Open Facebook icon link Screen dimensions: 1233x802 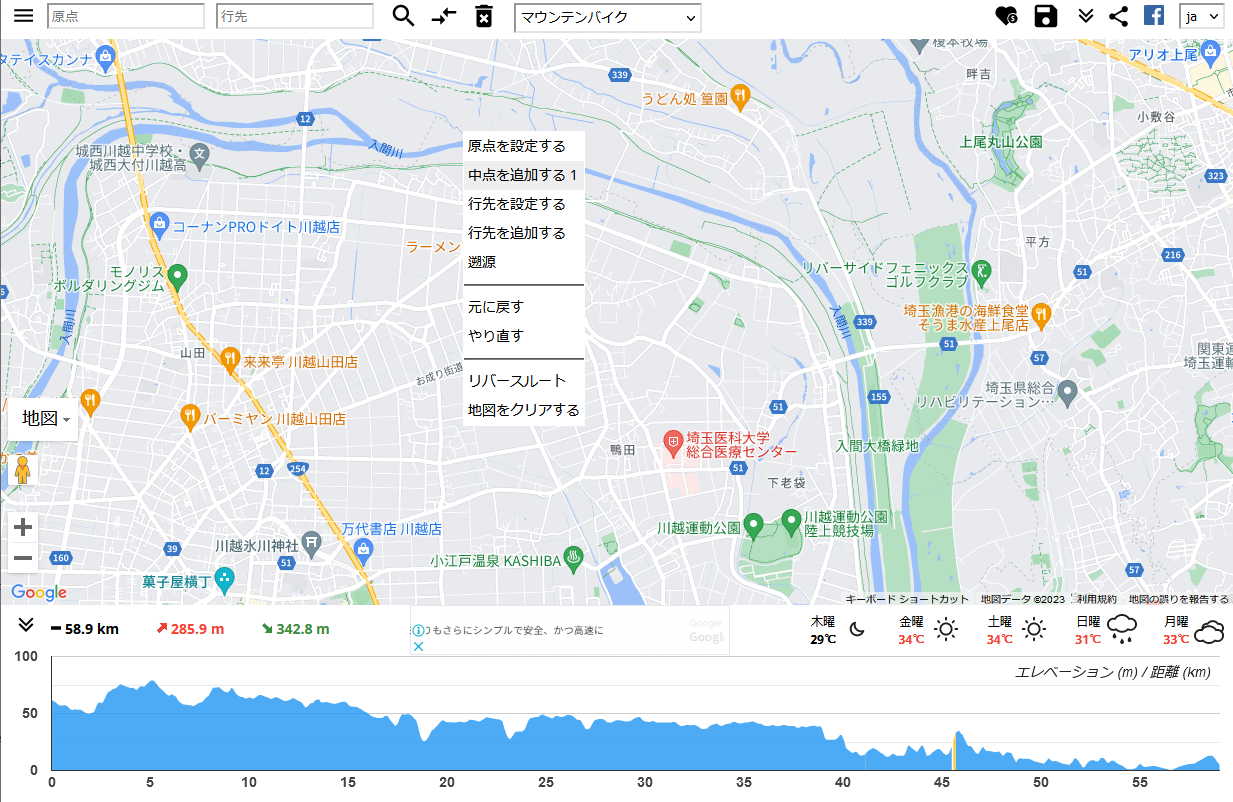(x=1154, y=16)
